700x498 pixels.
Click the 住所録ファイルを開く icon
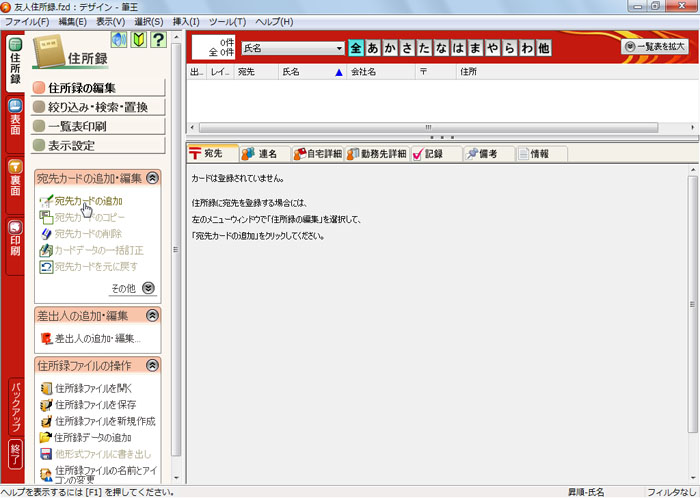tap(46, 387)
